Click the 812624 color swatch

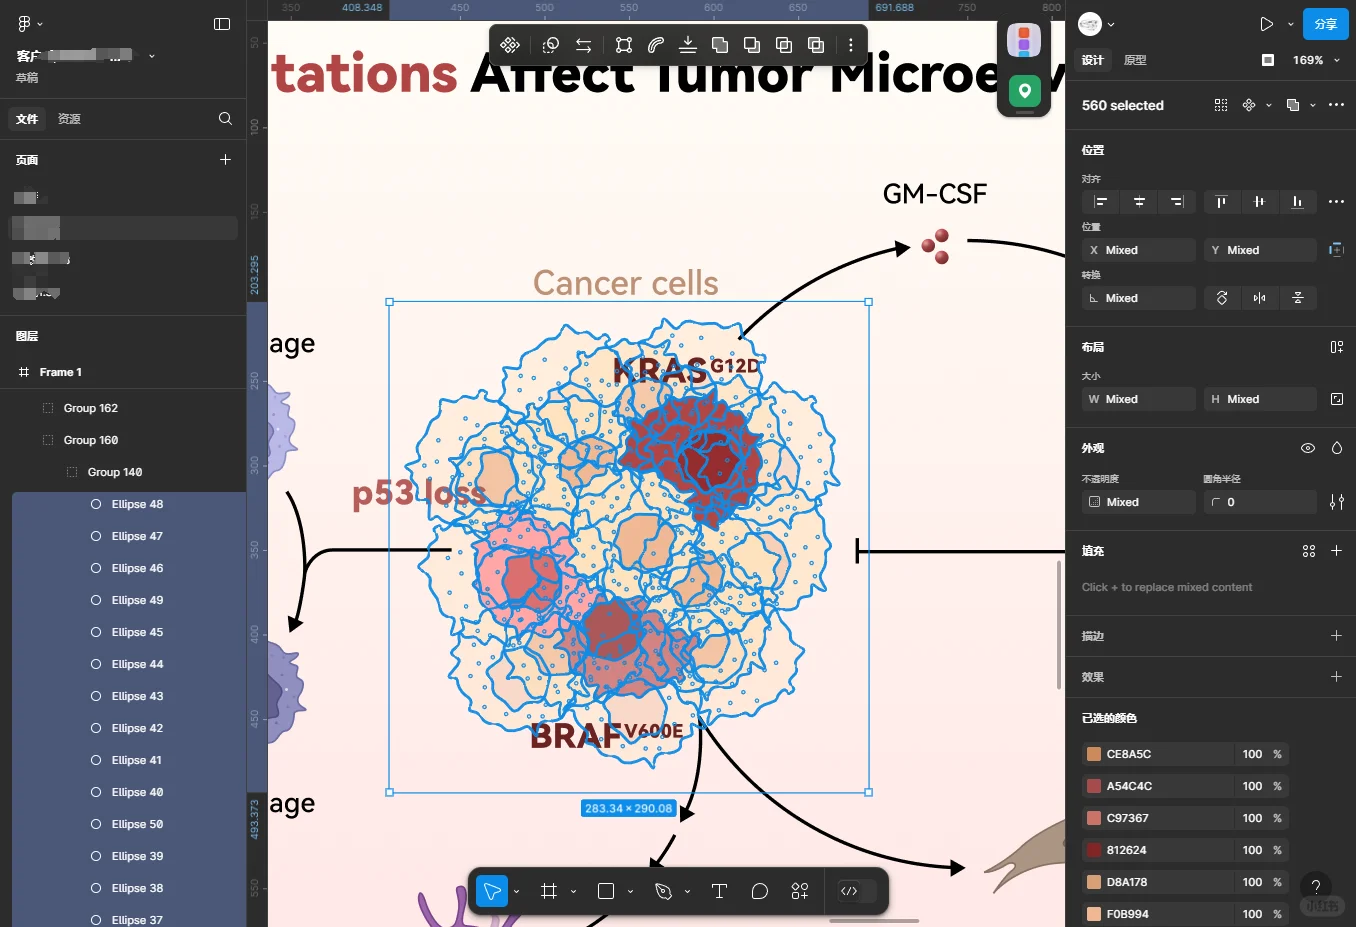(x=1094, y=850)
